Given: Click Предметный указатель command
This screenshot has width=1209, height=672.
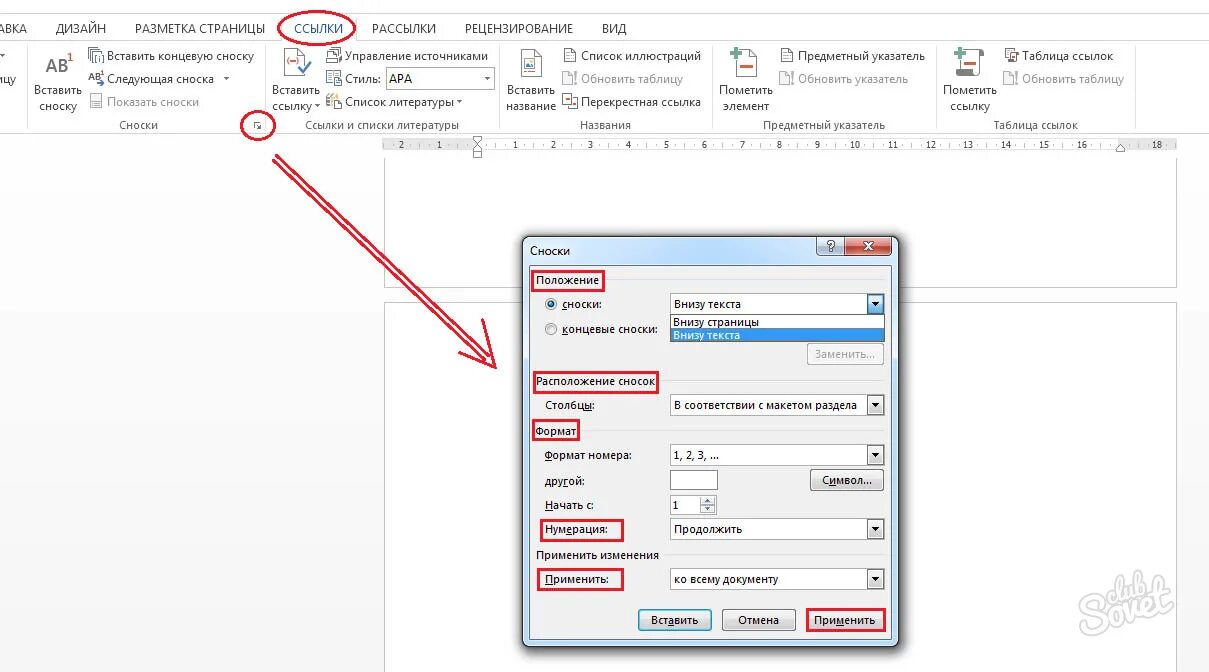Looking at the screenshot, I should tap(851, 56).
